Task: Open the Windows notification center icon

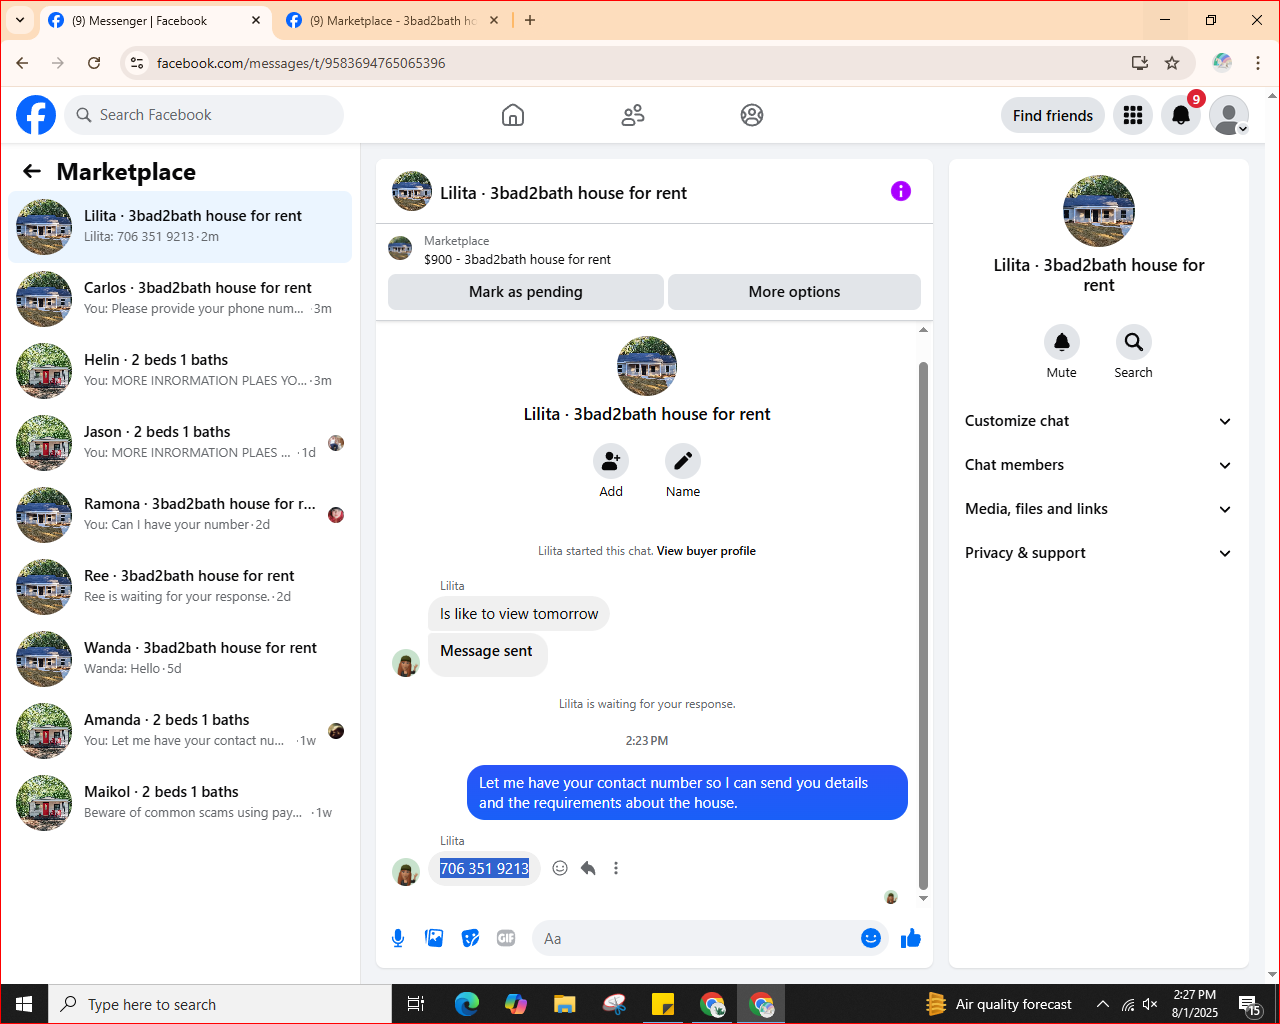Action: pos(1250,1004)
